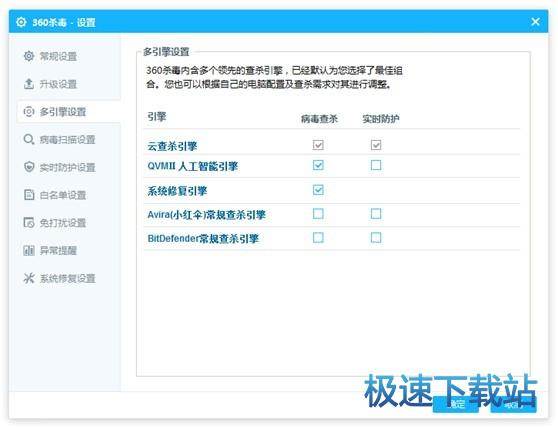Go to 白名单设置 tab
Screen dimensions: 558x428
tap(69, 195)
